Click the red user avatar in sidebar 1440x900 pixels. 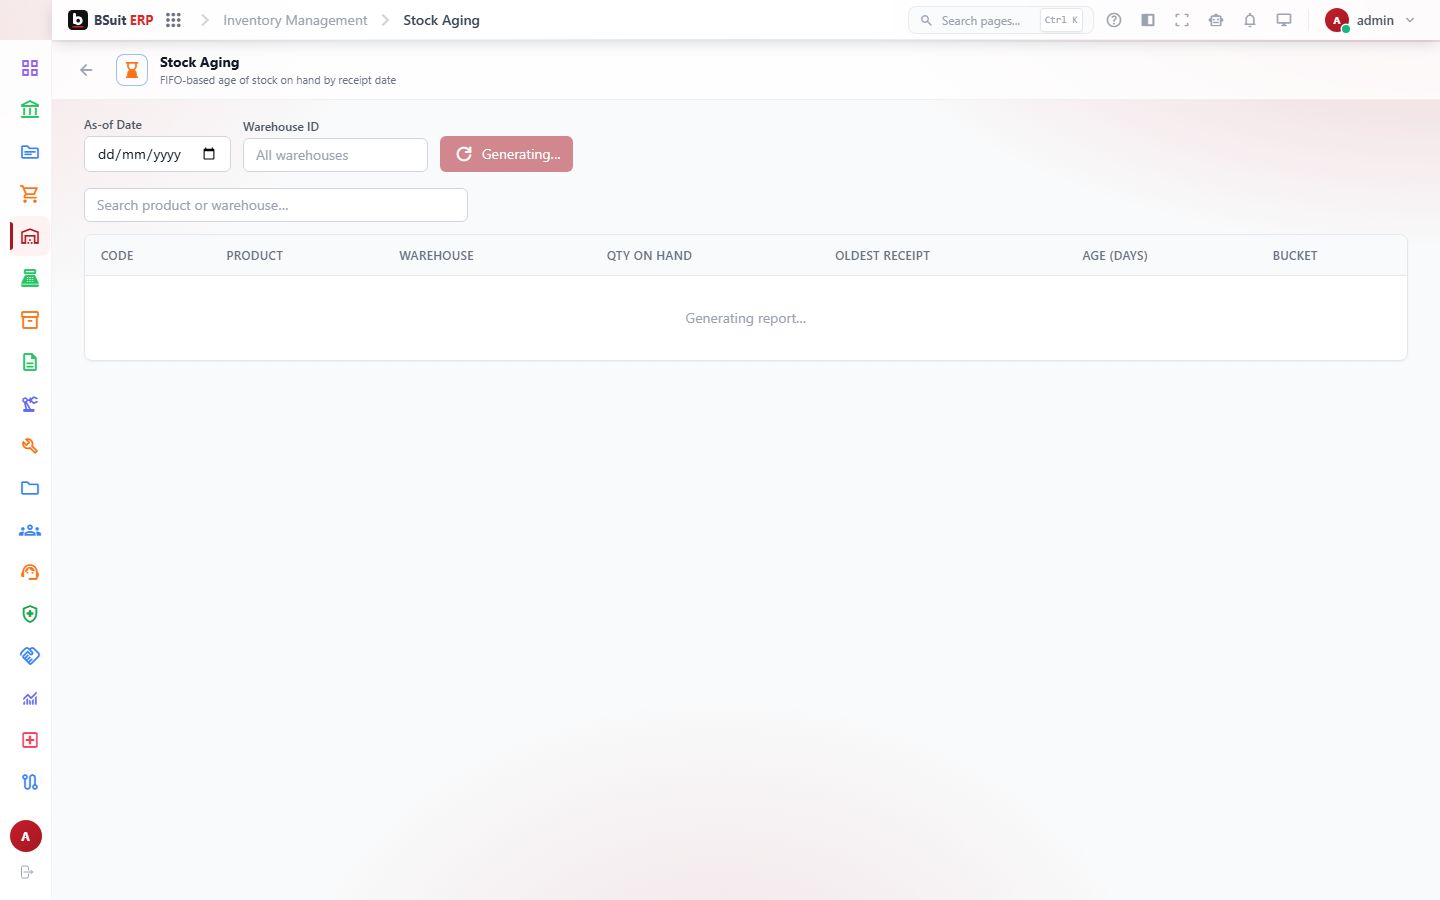(26, 836)
